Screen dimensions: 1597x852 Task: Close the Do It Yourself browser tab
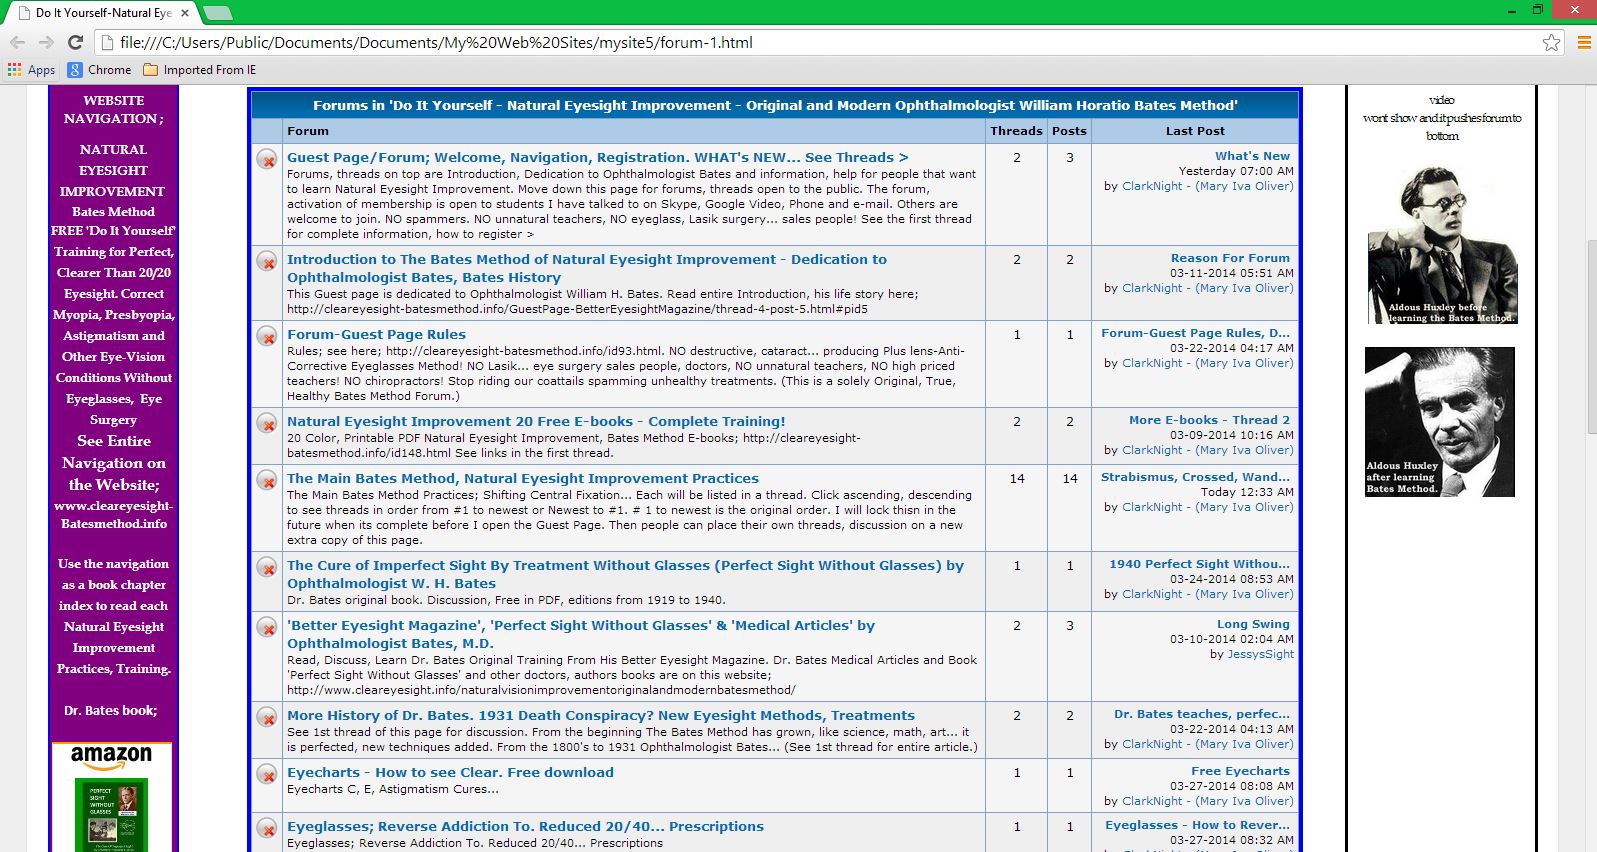click(185, 13)
